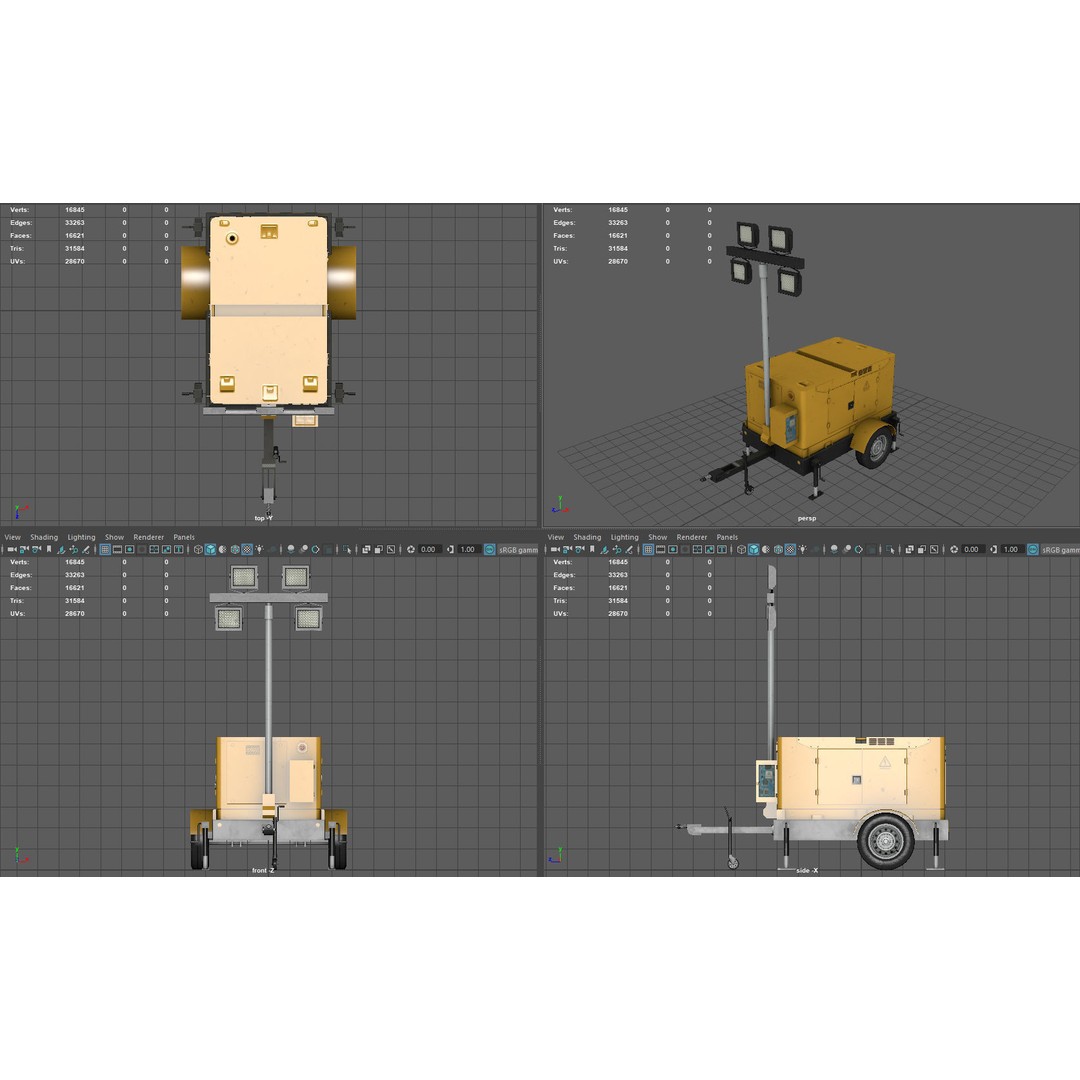Toggle Grid display in side panel toolbar

(649, 549)
